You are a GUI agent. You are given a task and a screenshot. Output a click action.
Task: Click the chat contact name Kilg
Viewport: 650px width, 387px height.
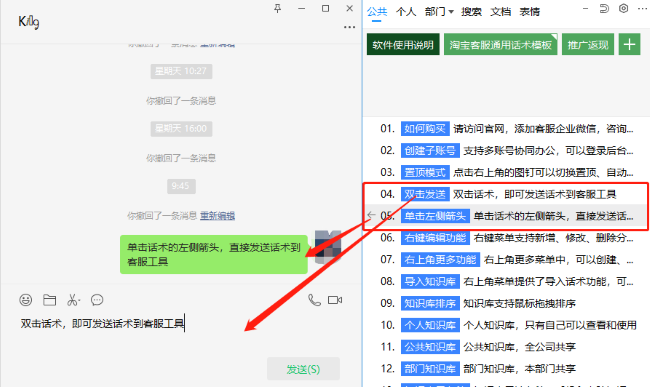(x=29, y=22)
